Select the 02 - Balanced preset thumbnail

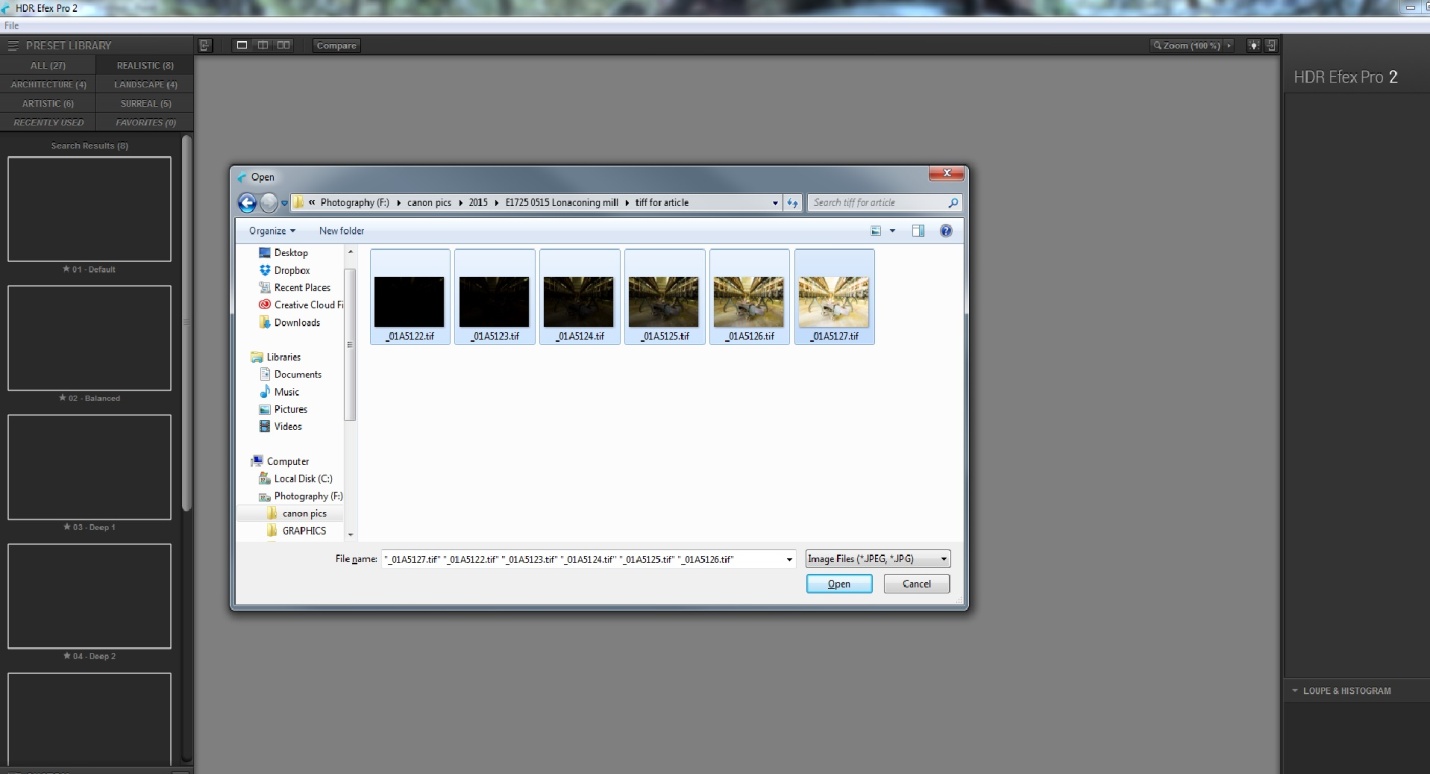pyautogui.click(x=89, y=338)
